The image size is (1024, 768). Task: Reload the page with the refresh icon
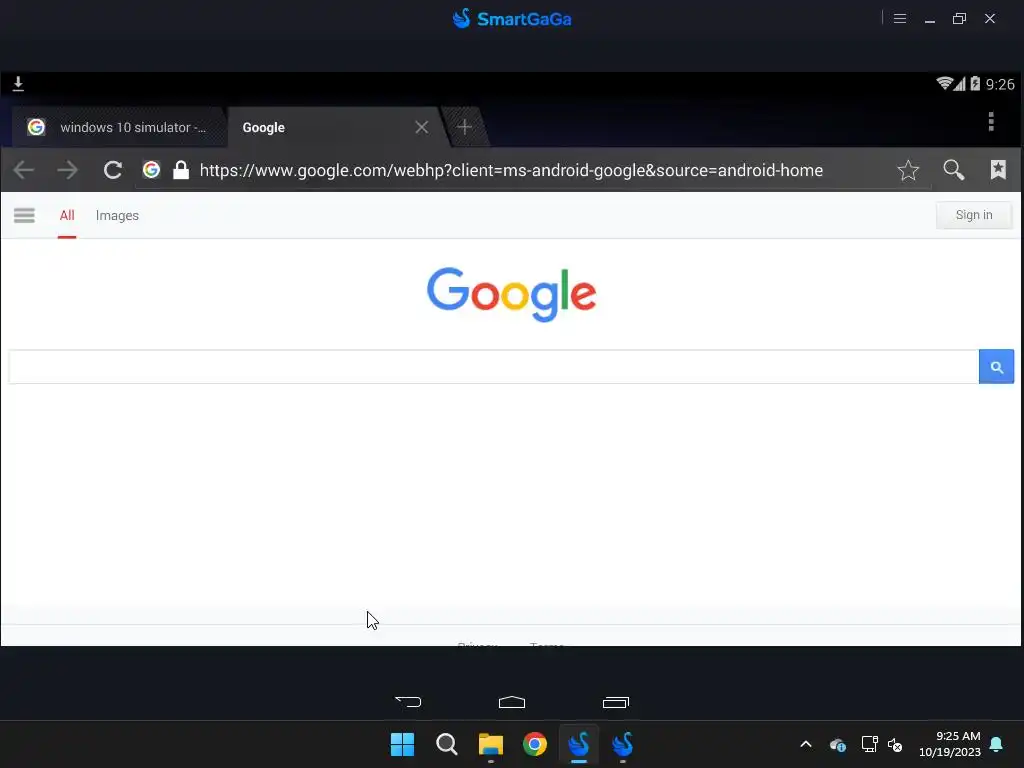tap(113, 170)
